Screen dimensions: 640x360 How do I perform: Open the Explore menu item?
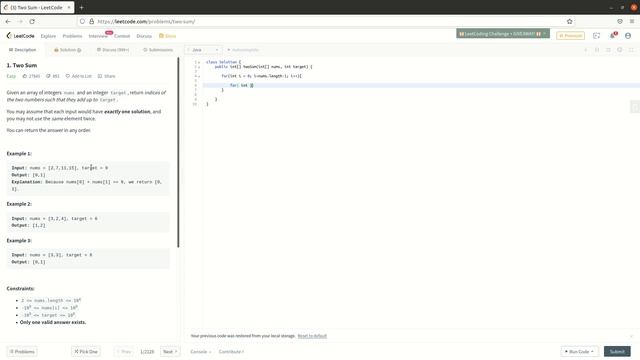tap(48, 36)
